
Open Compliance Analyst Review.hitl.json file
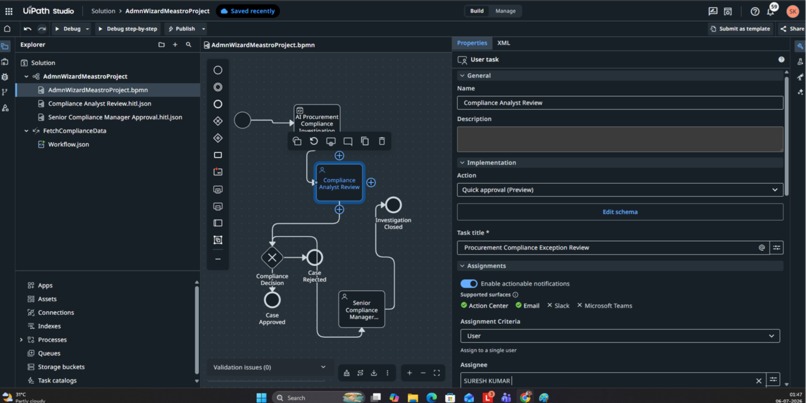coord(99,104)
